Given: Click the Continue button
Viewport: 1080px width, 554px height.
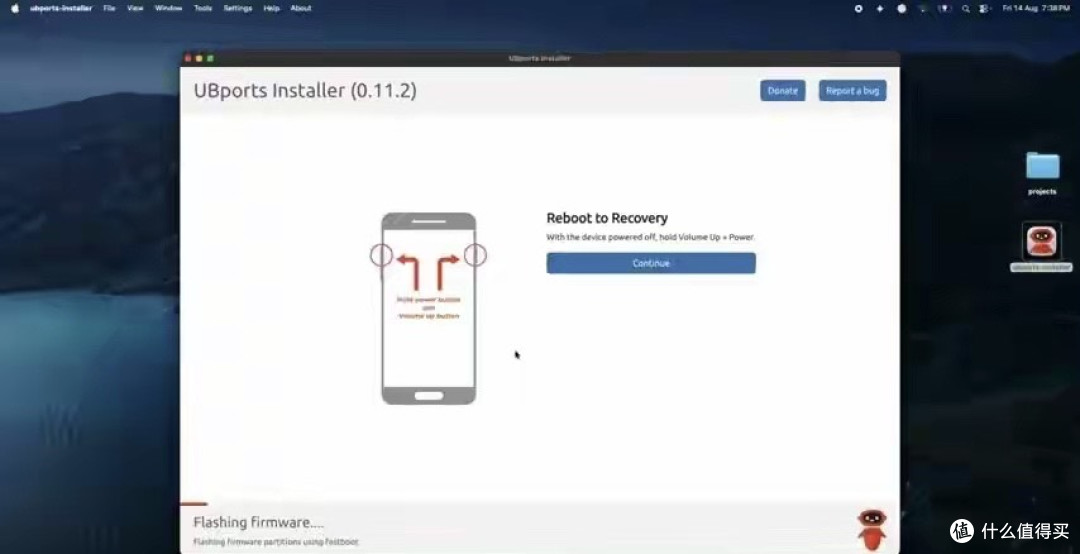Looking at the screenshot, I should point(651,263).
